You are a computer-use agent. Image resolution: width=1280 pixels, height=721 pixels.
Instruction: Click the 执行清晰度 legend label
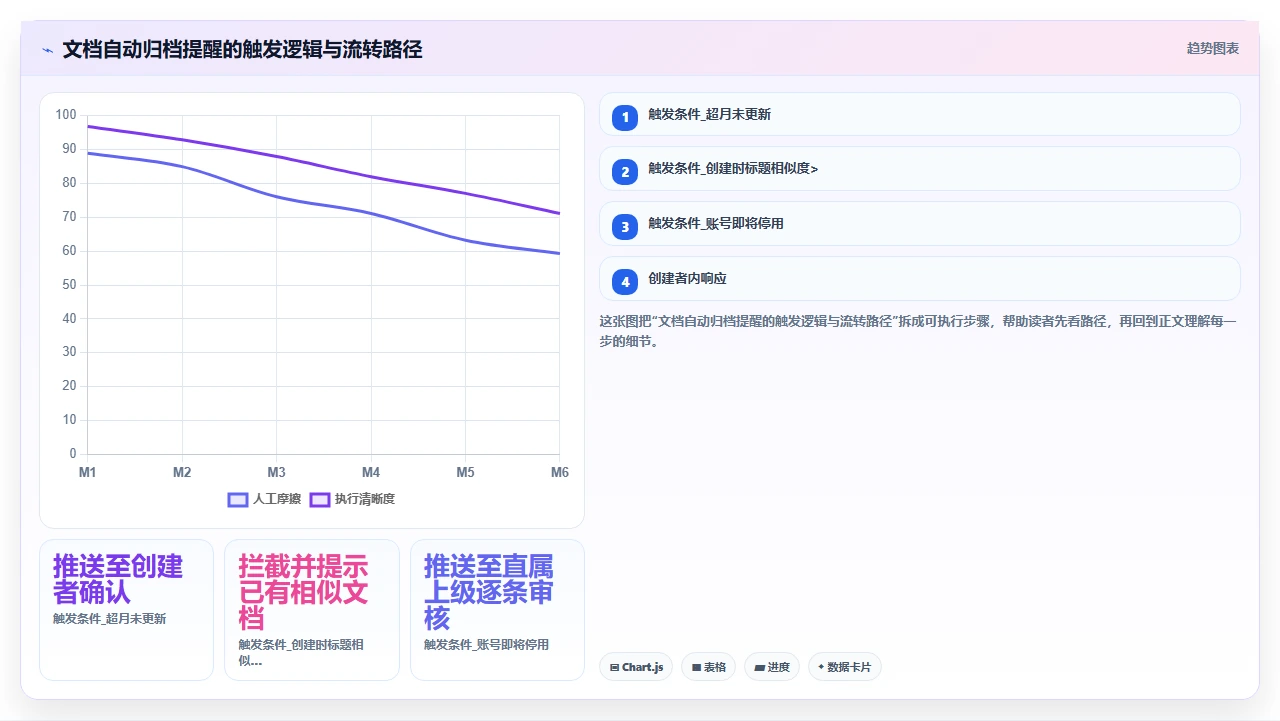pos(365,499)
